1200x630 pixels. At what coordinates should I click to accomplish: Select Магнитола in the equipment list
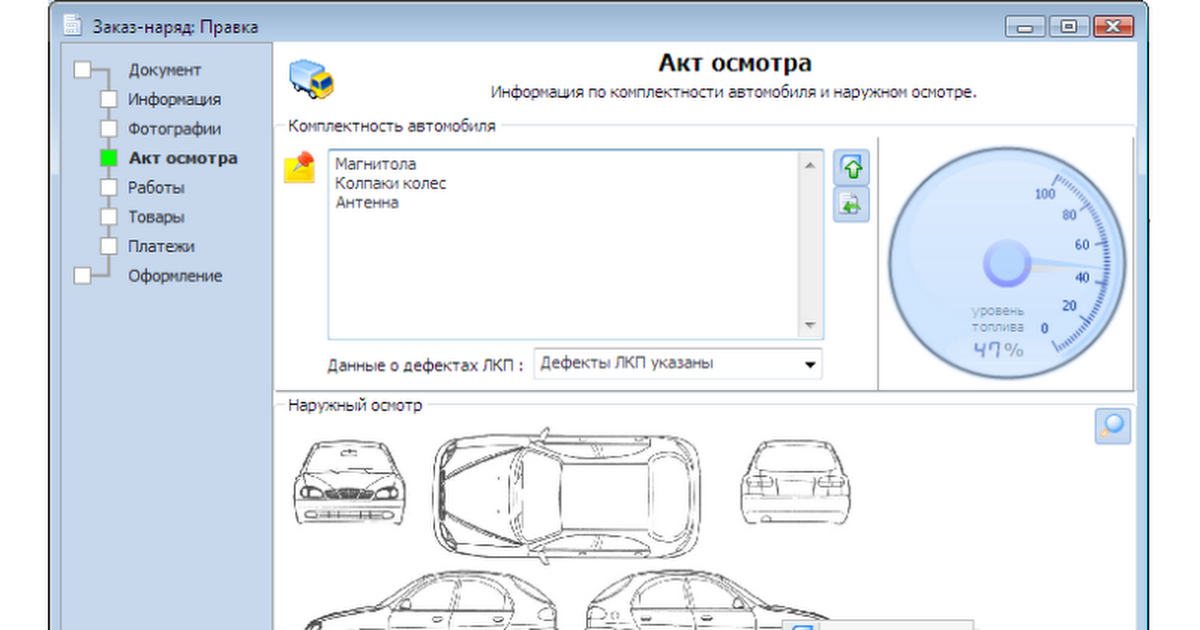tap(375, 164)
